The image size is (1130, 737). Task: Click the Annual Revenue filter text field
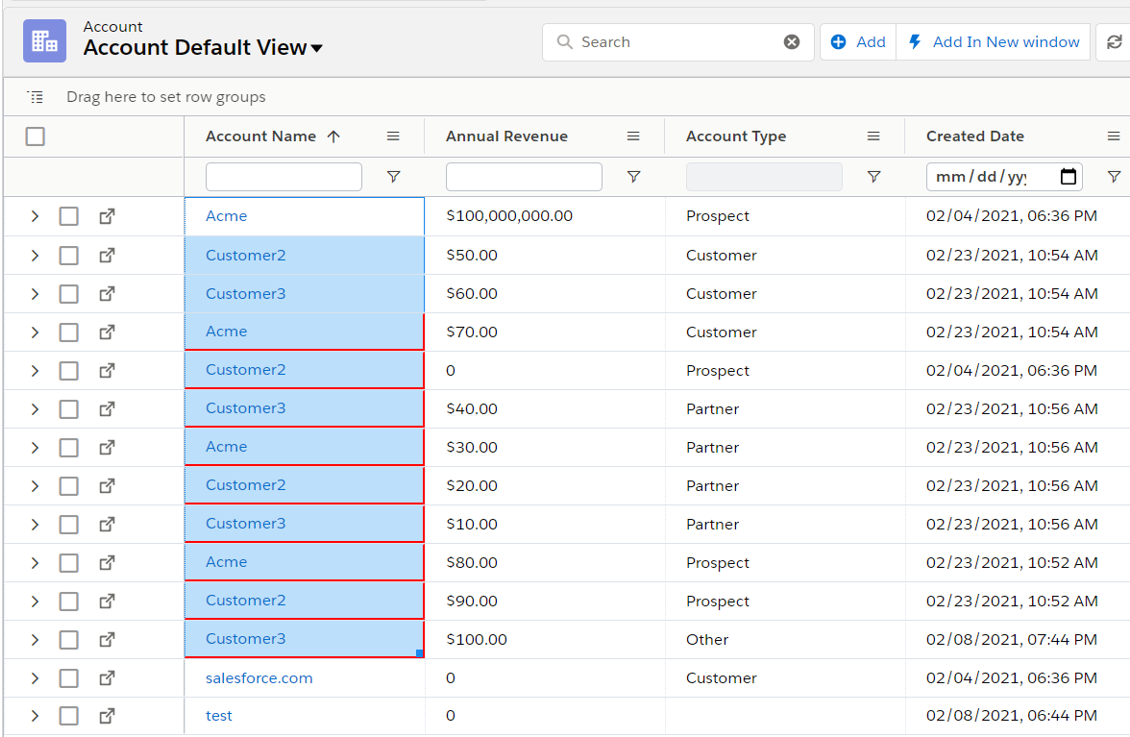(523, 177)
